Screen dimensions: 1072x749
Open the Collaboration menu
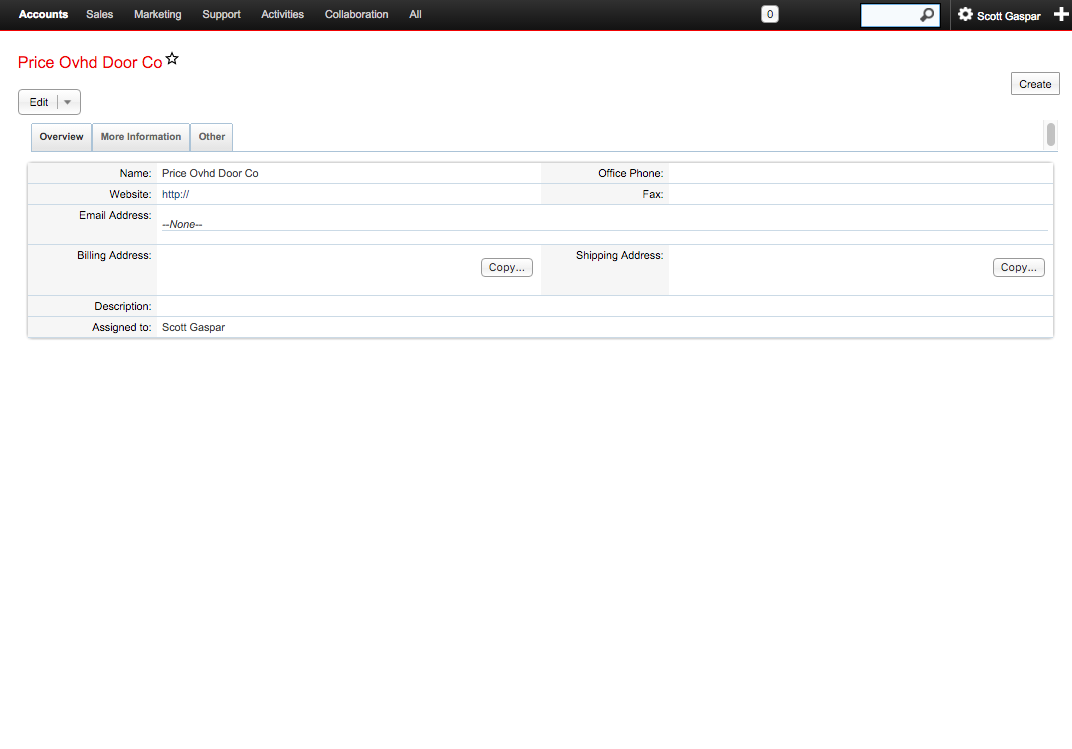pos(356,14)
